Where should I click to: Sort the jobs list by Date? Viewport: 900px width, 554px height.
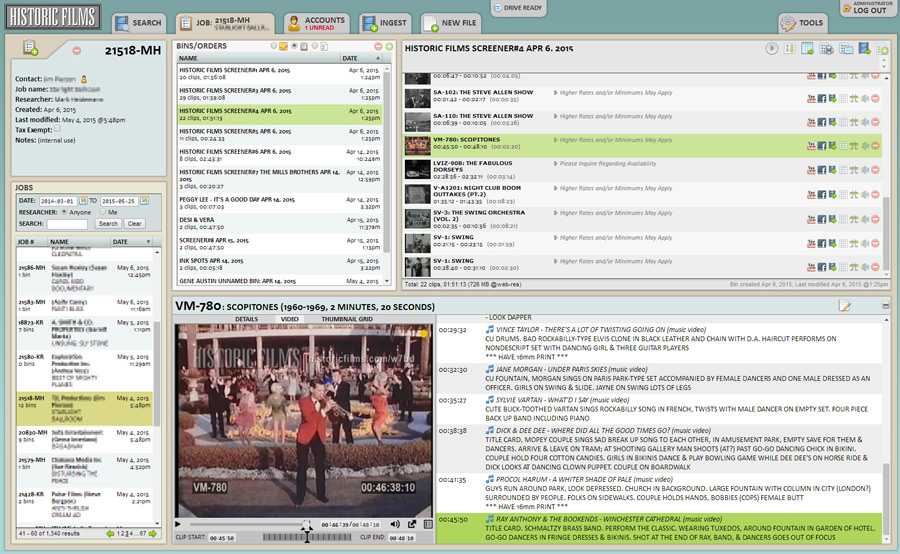(x=131, y=242)
